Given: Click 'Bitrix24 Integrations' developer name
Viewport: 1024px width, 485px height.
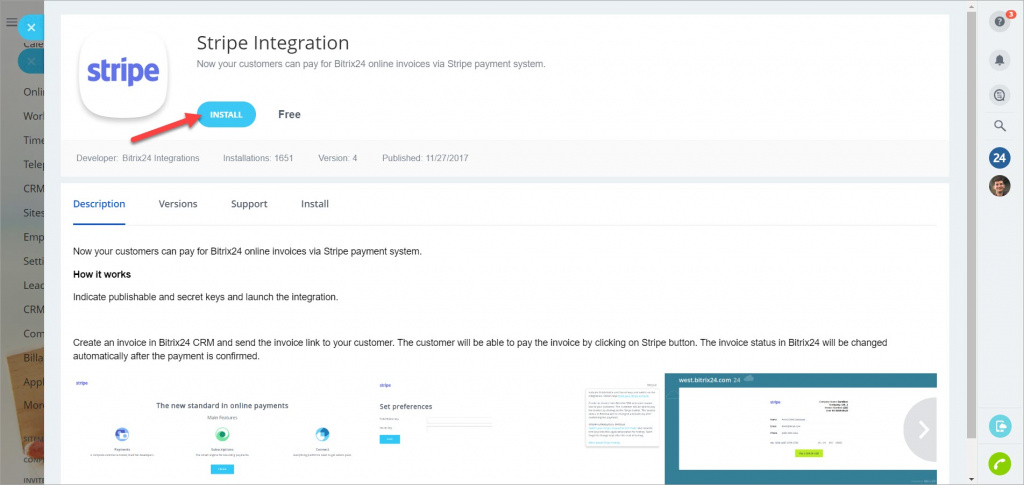Looking at the screenshot, I should (x=161, y=158).
